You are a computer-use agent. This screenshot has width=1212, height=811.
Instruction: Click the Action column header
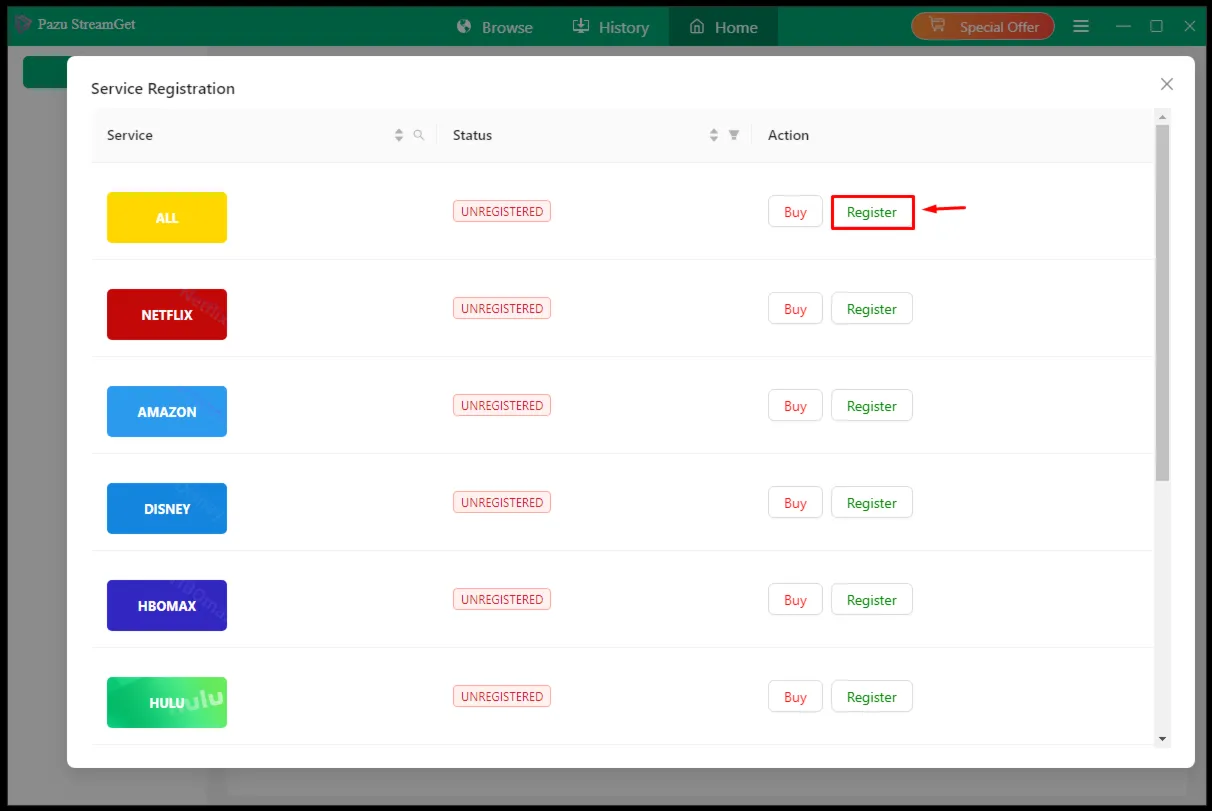tap(952, 135)
